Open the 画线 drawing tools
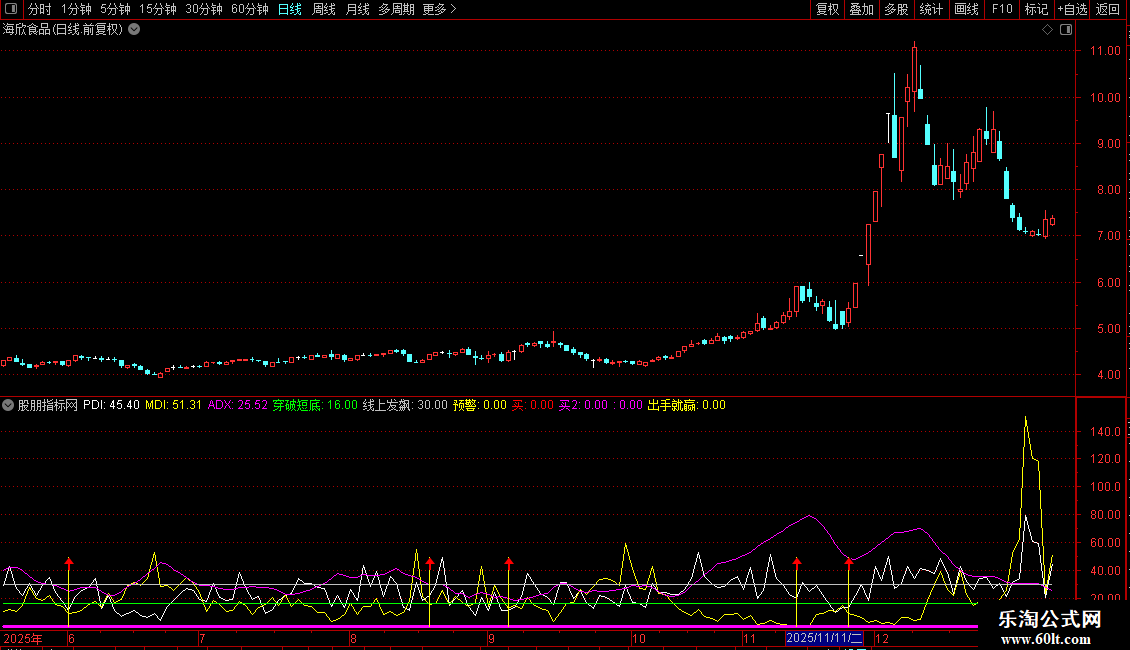The image size is (1130, 650). [966, 9]
